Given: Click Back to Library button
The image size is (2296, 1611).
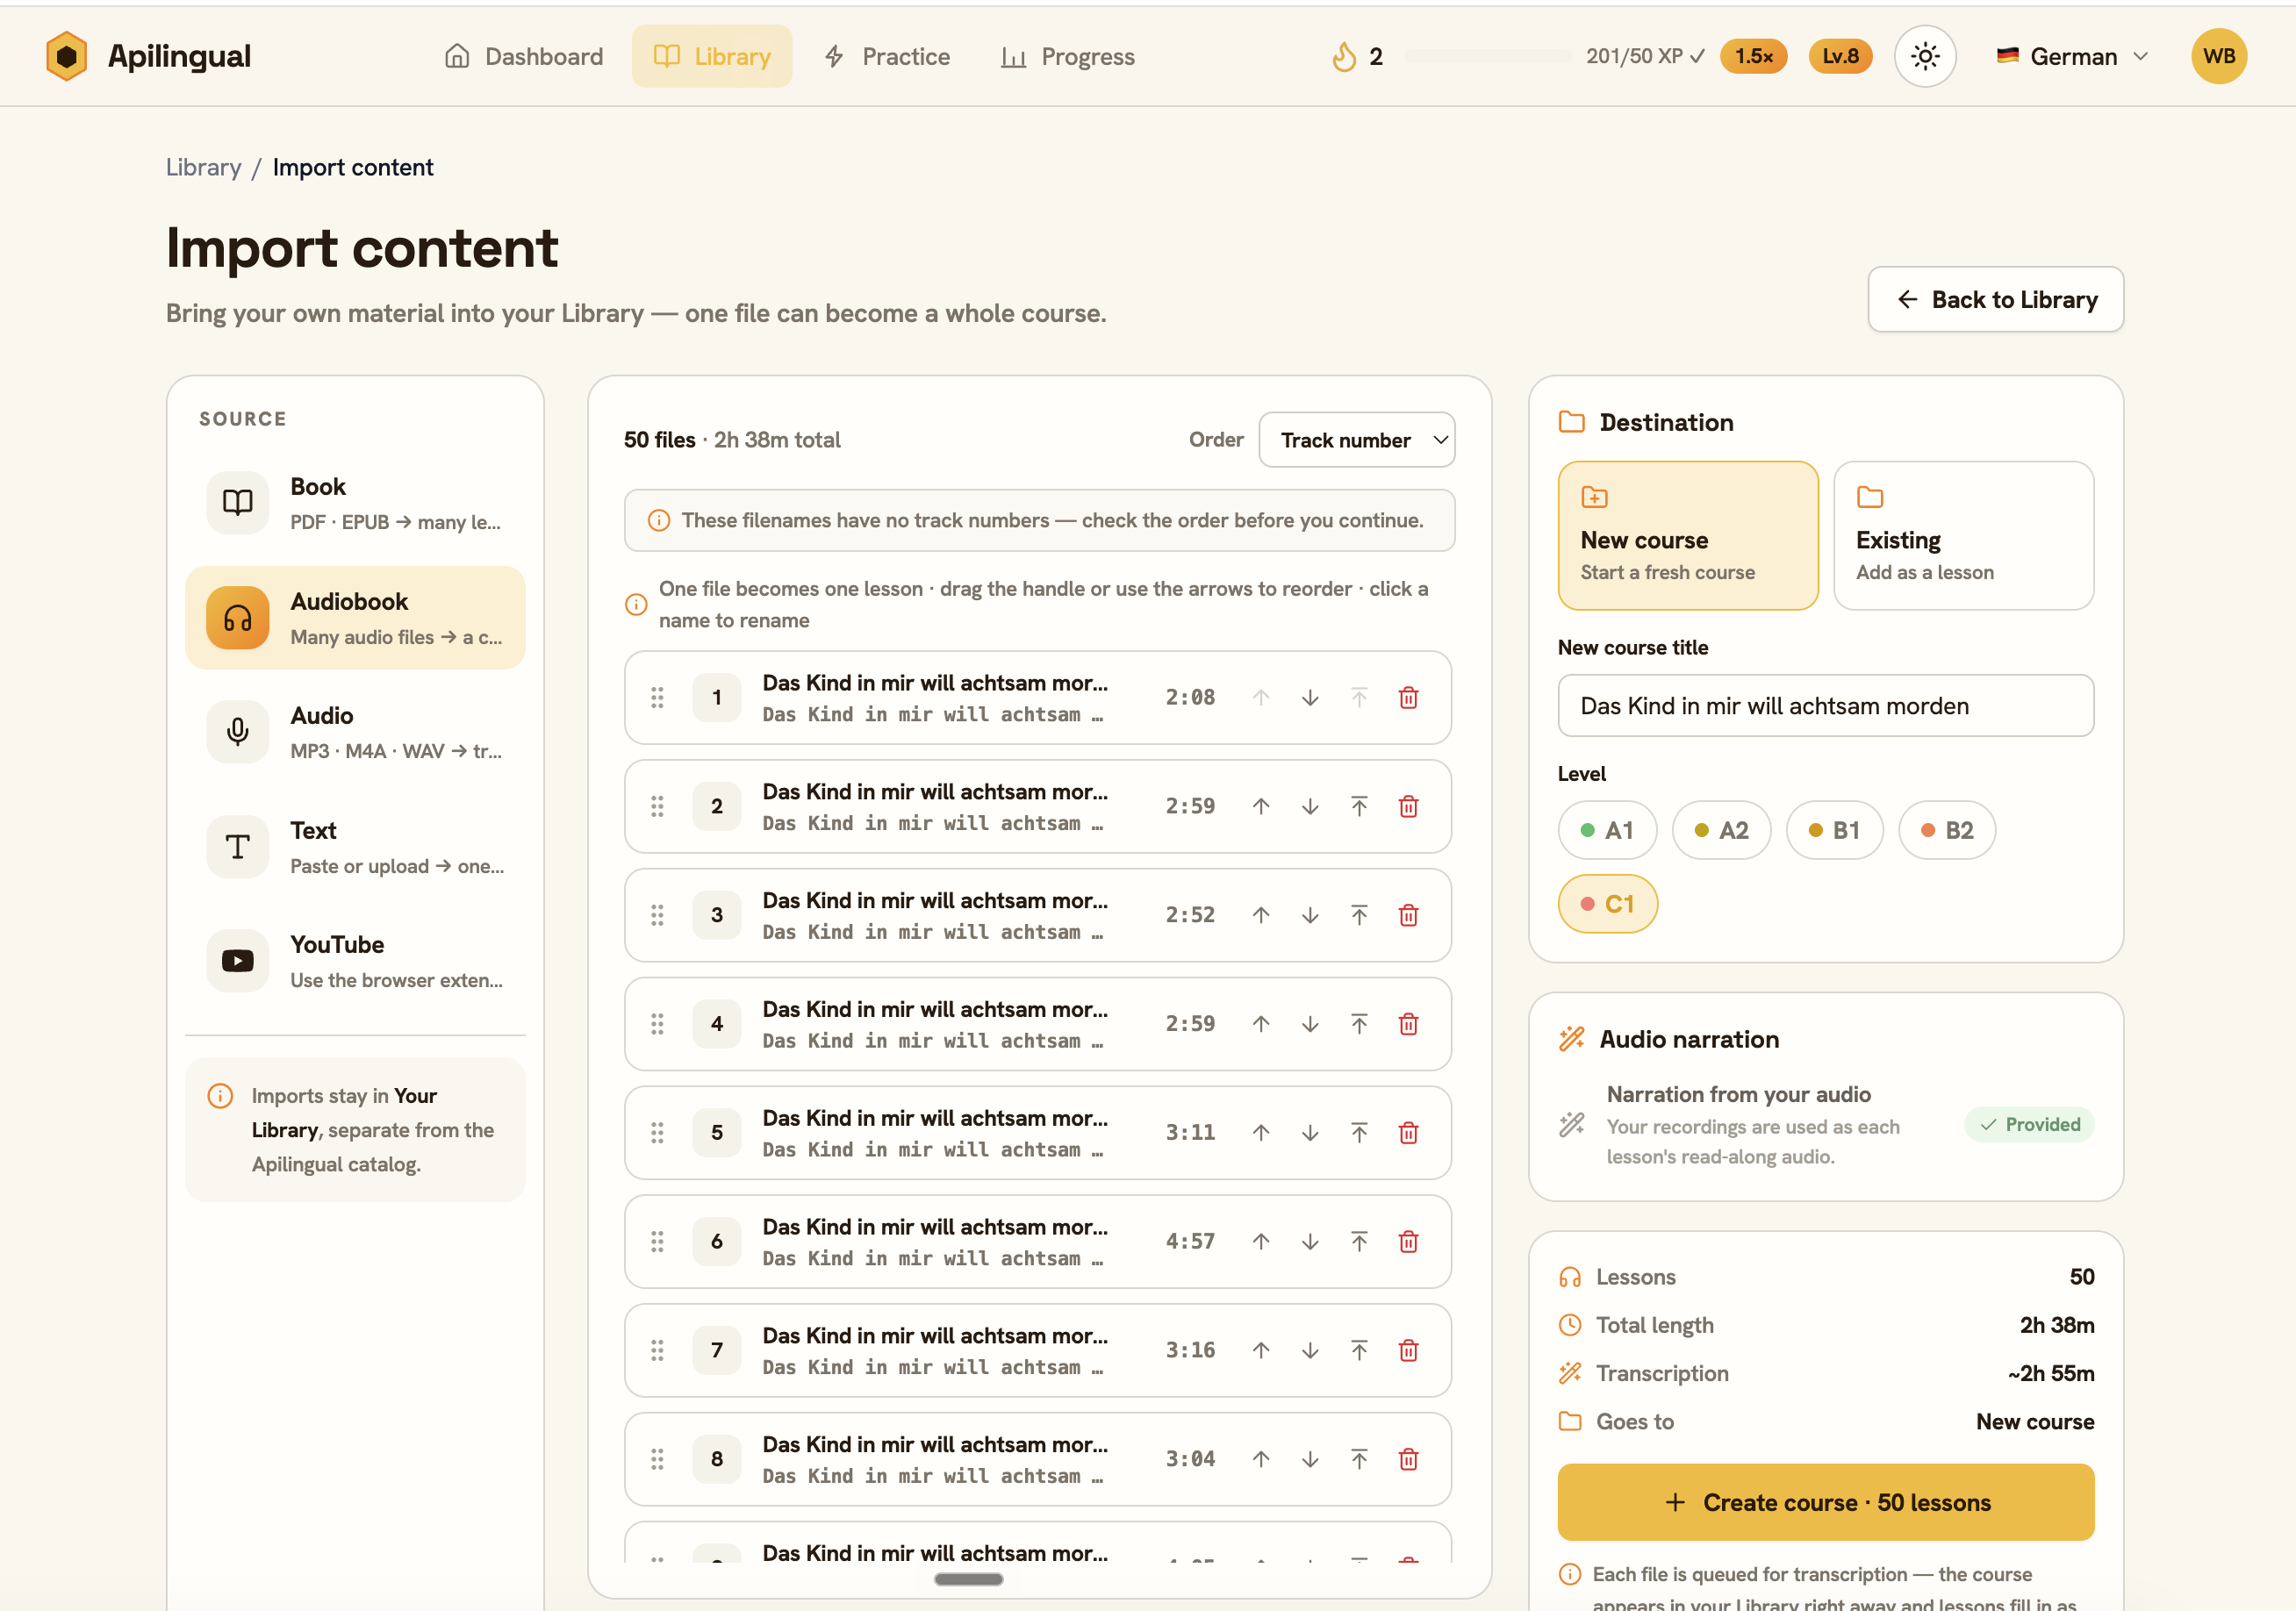Looking at the screenshot, I should (x=1995, y=299).
